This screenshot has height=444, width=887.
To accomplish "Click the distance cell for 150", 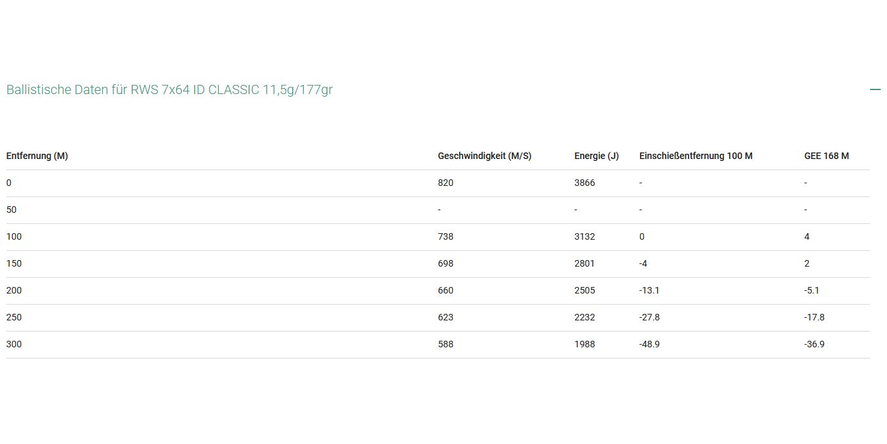I will tap(14, 264).
